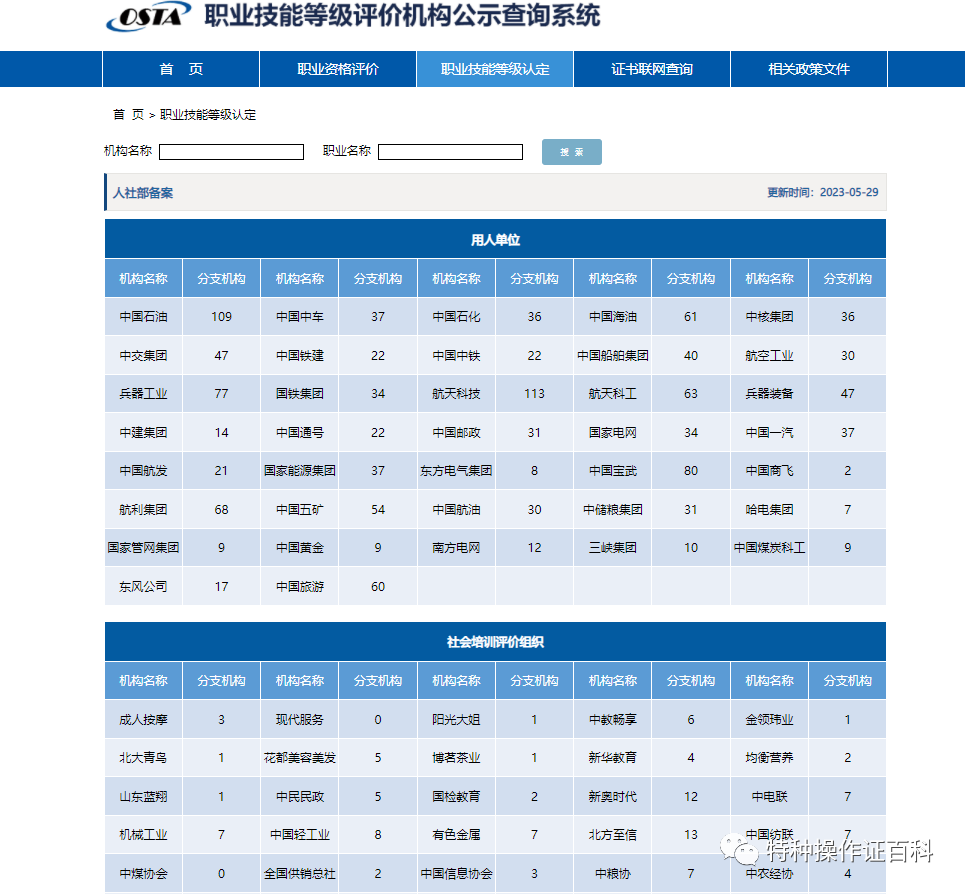Click the 搜索 search button
This screenshot has height=894, width=965.
click(572, 152)
